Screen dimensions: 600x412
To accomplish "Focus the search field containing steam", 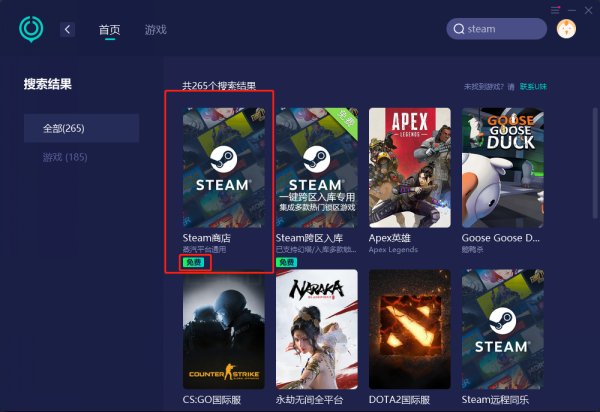I will (x=496, y=29).
